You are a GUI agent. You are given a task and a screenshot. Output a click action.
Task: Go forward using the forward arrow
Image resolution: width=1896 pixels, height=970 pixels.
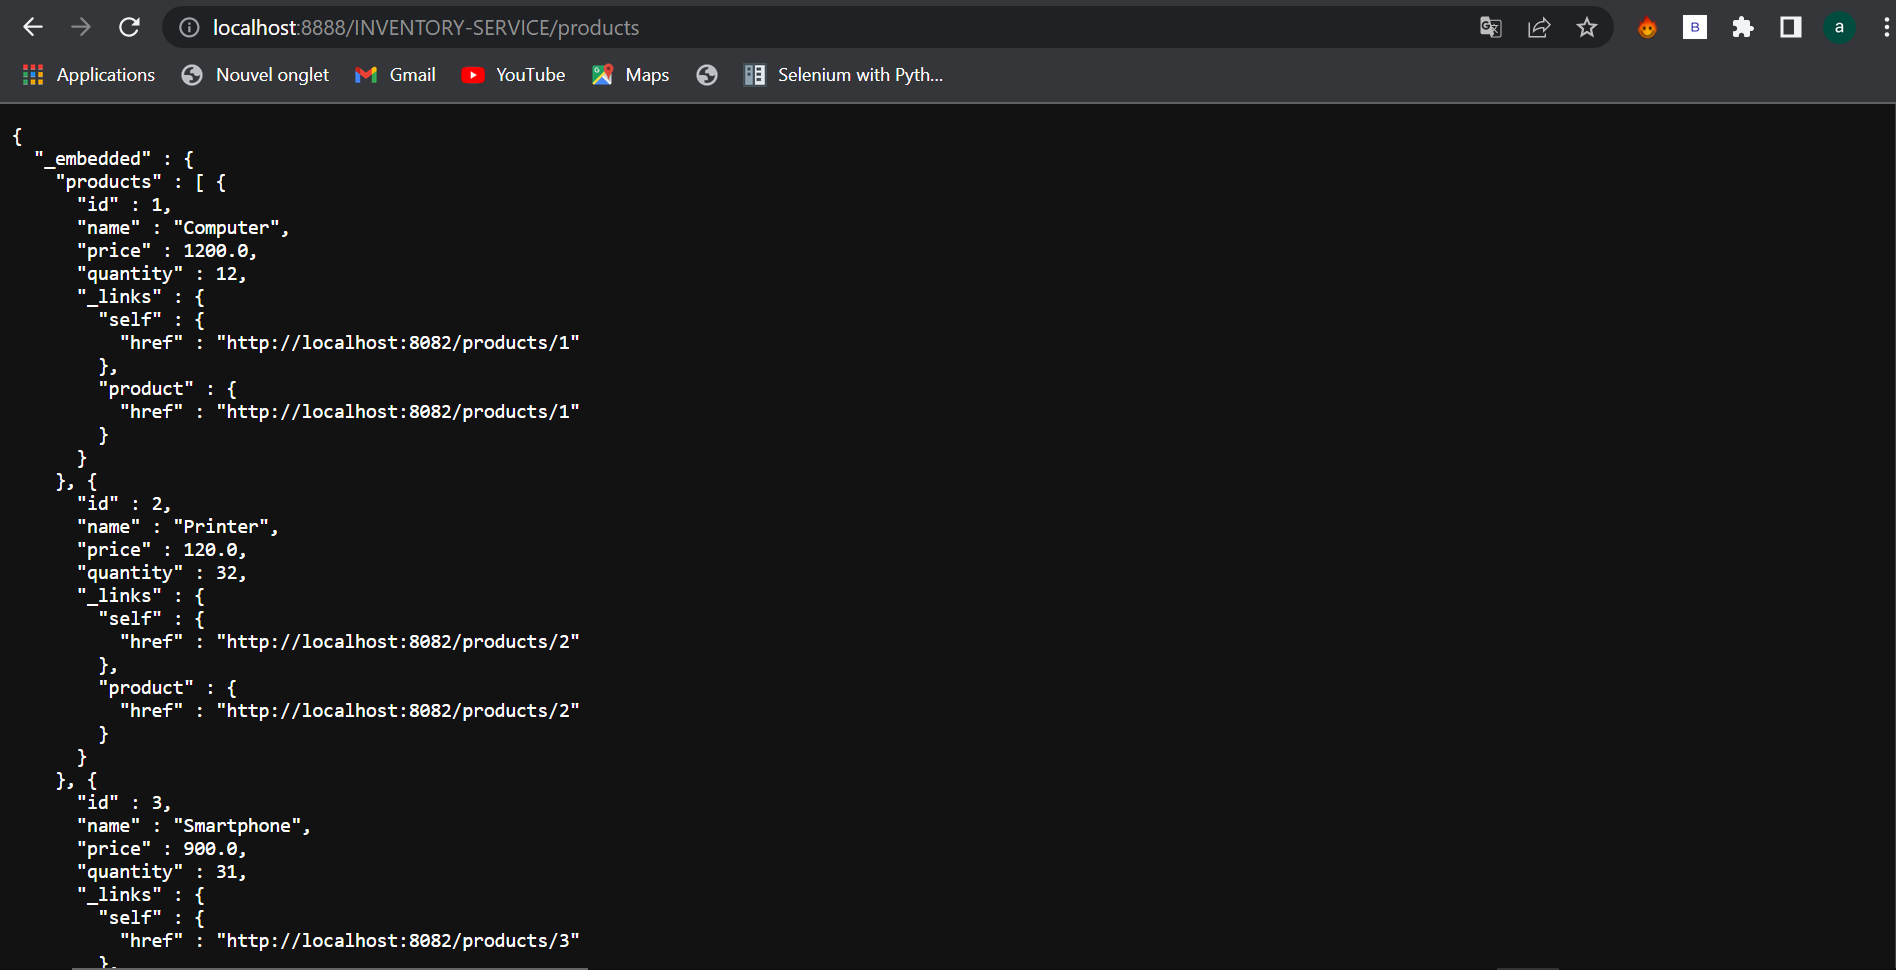coord(81,27)
